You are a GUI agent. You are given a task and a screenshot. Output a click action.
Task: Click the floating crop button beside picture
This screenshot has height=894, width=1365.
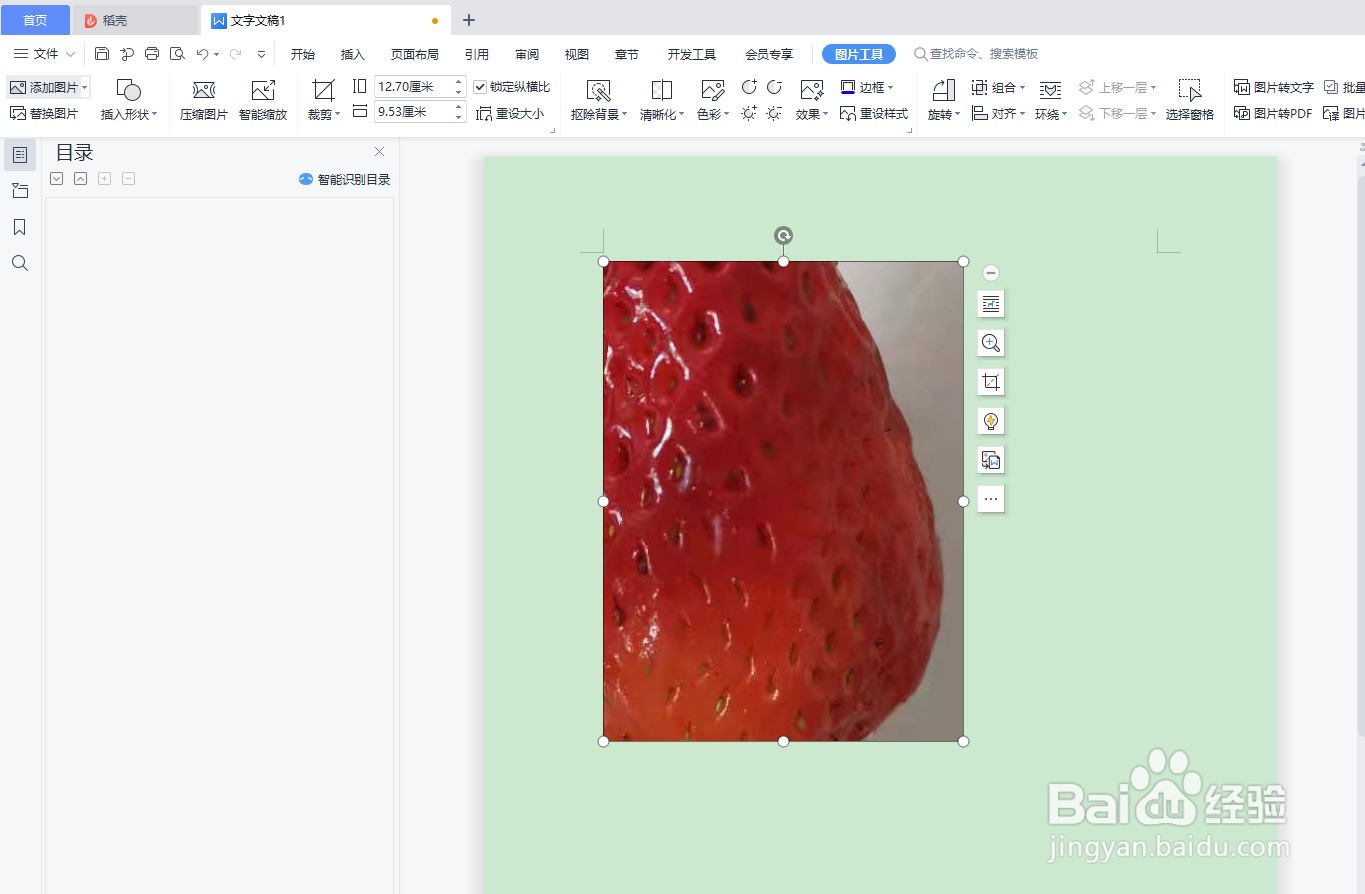click(x=991, y=382)
